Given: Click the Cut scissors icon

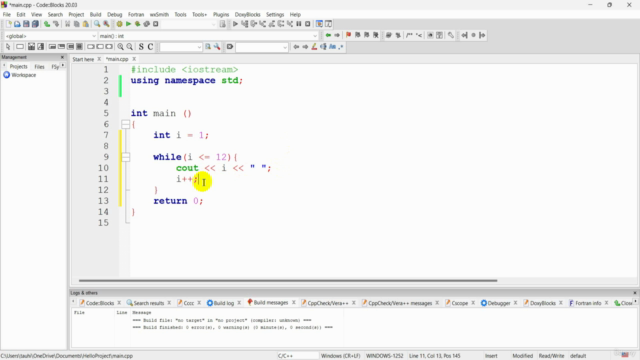Looking at the screenshot, I should click(67, 24).
